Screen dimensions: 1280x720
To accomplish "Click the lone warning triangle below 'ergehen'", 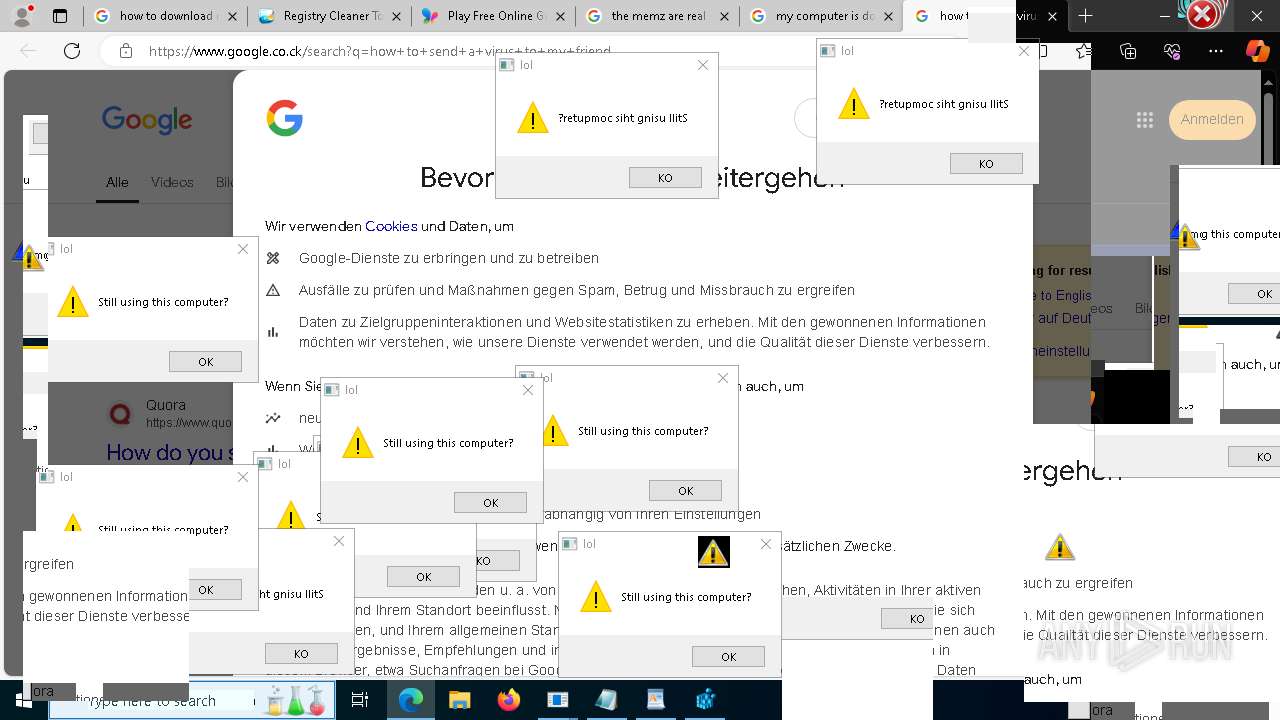I will (x=1059, y=548).
